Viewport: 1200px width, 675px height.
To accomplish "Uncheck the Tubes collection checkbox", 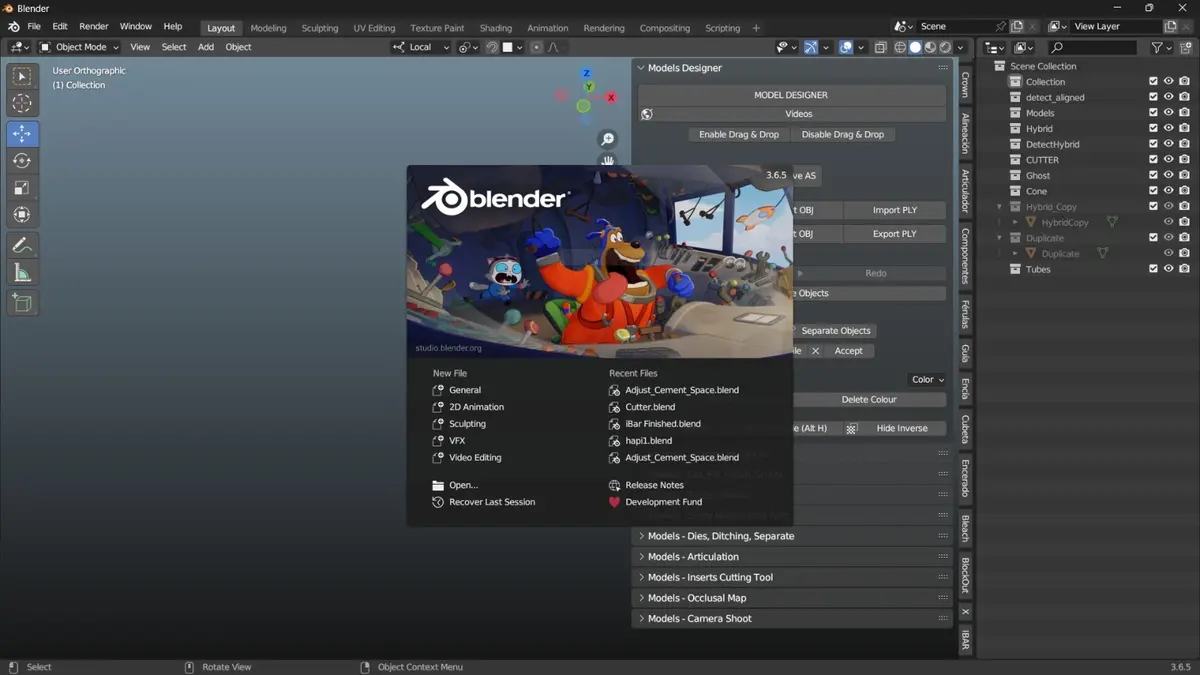I will click(1153, 269).
